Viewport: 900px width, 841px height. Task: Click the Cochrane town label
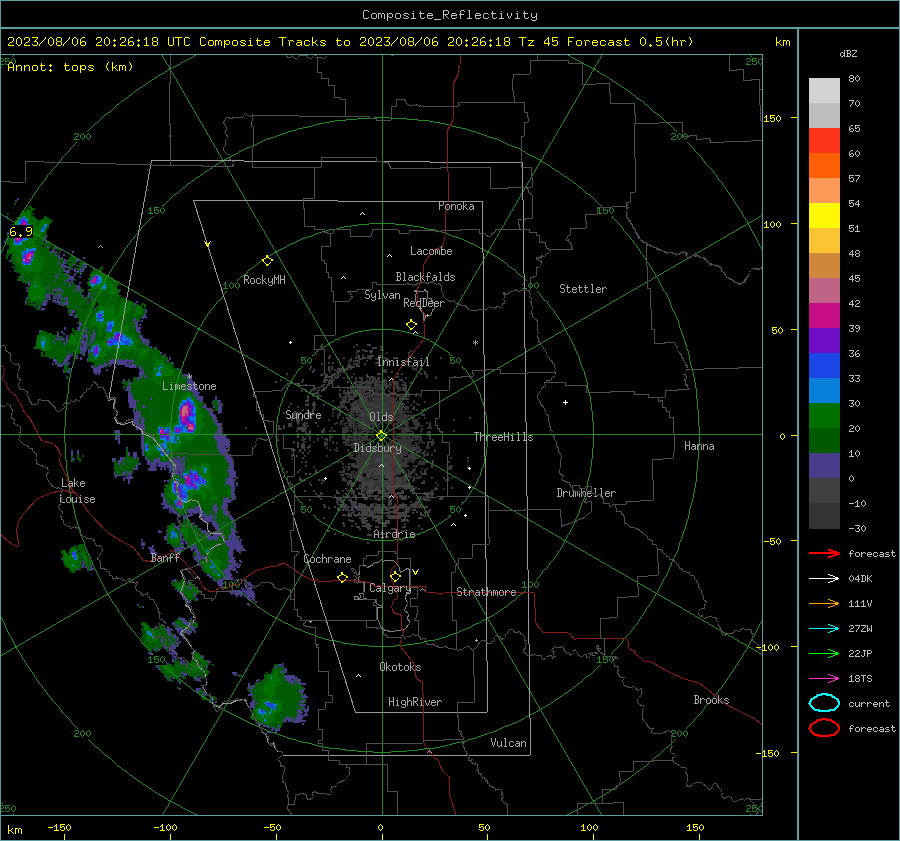click(x=327, y=559)
